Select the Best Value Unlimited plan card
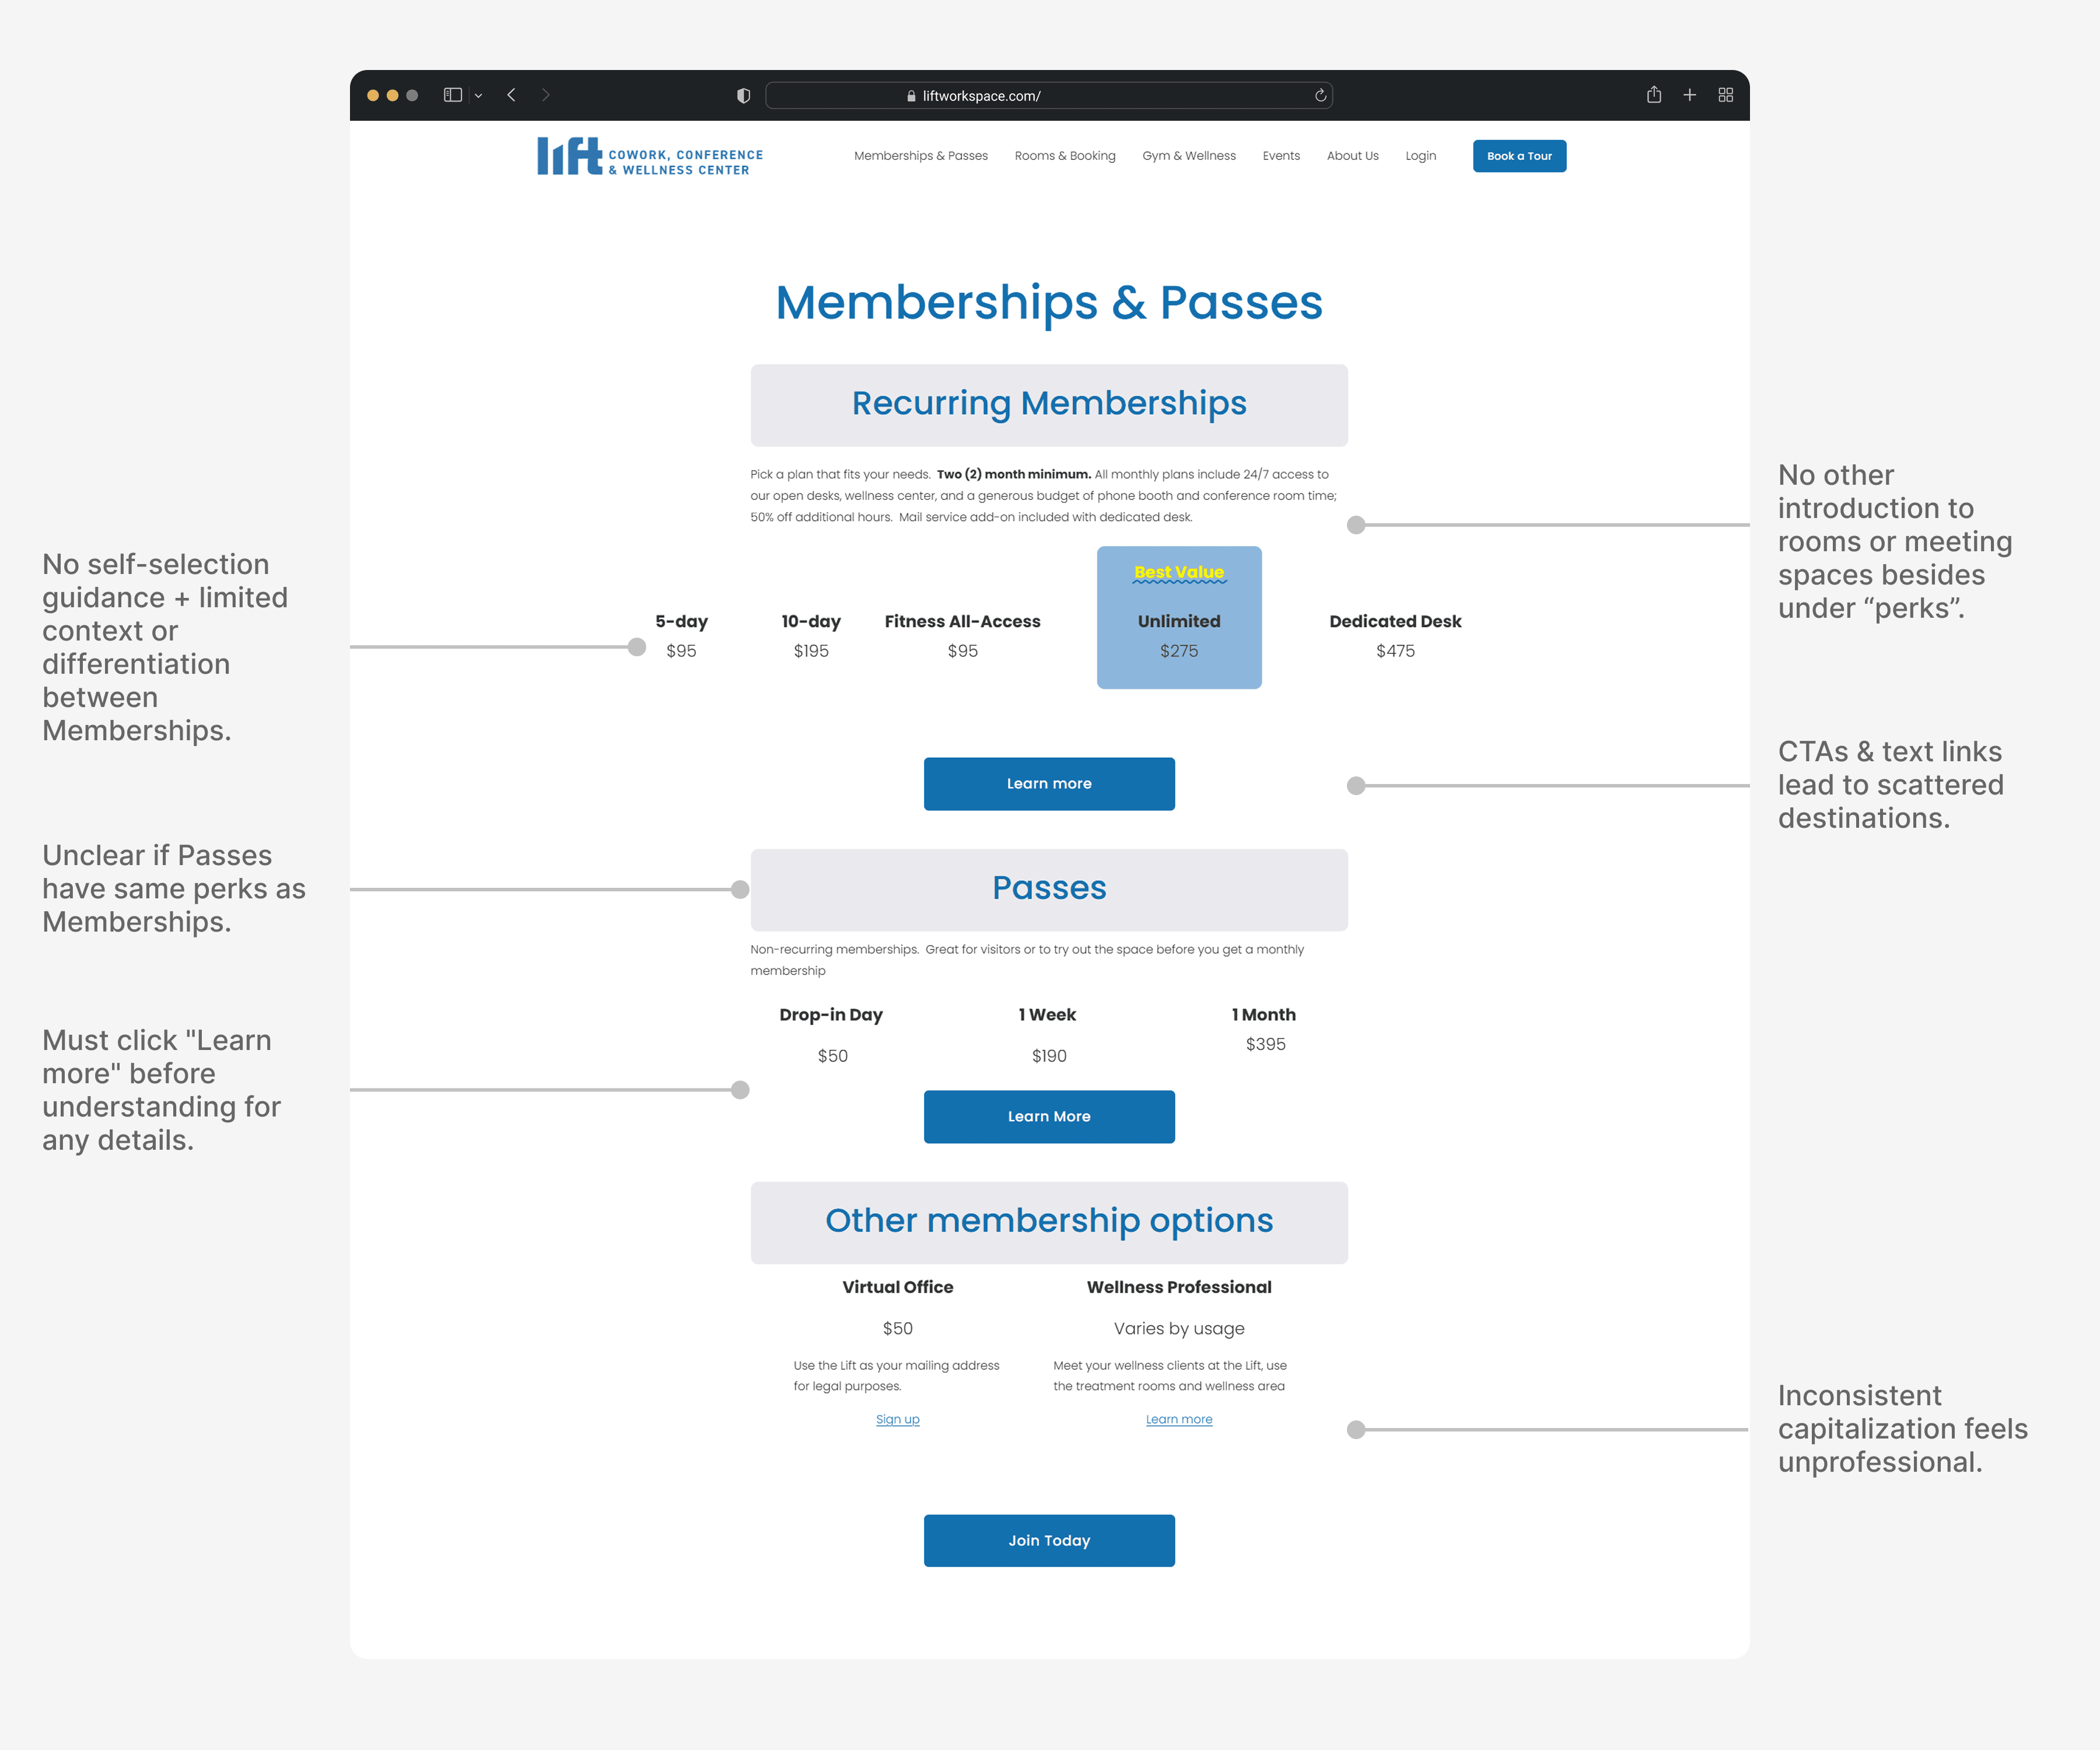The width and height of the screenshot is (2100, 1750). (x=1178, y=618)
